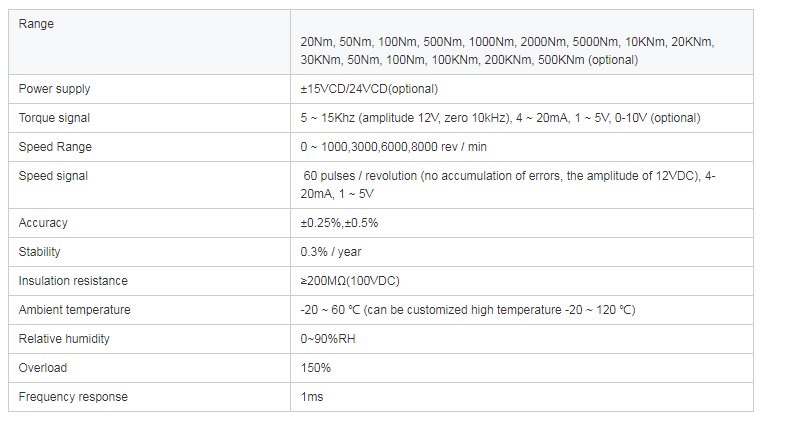
Task: Click the Accuracy row label
Action: (43, 223)
